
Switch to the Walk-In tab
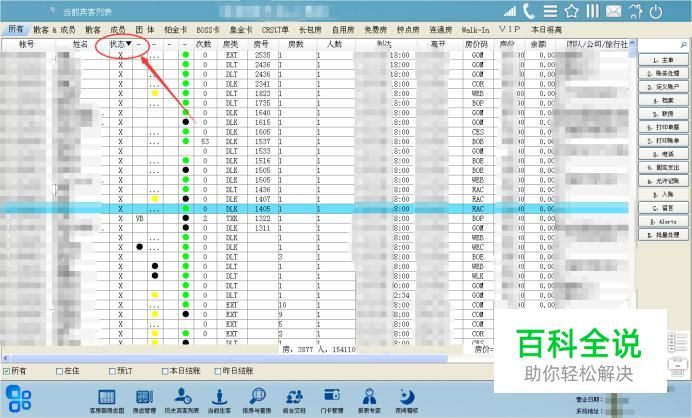coord(475,30)
